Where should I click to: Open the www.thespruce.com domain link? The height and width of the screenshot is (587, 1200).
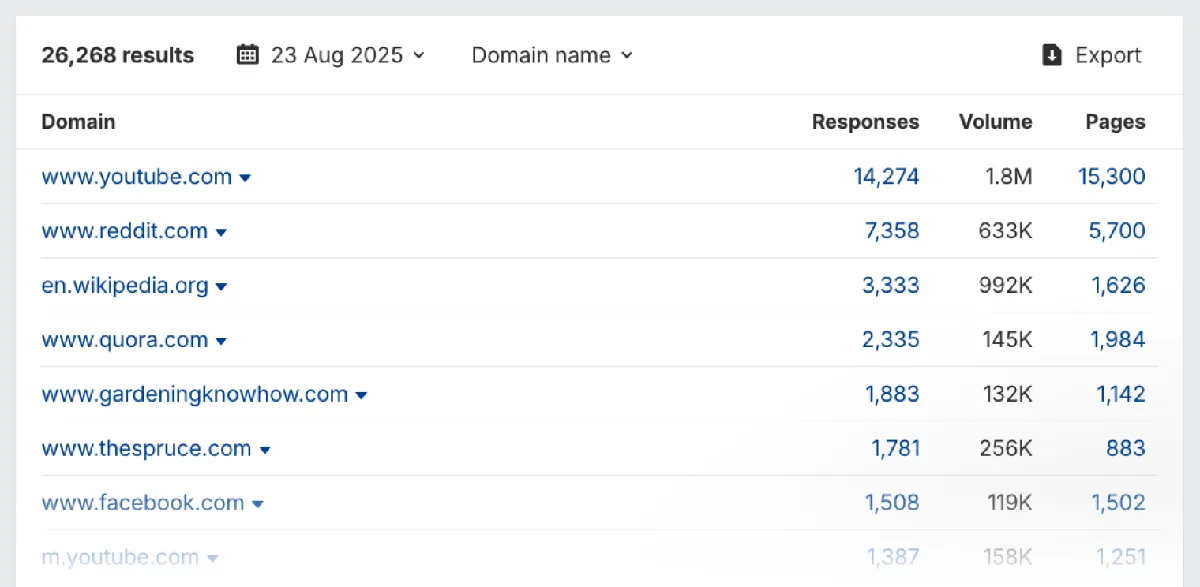coord(147,448)
